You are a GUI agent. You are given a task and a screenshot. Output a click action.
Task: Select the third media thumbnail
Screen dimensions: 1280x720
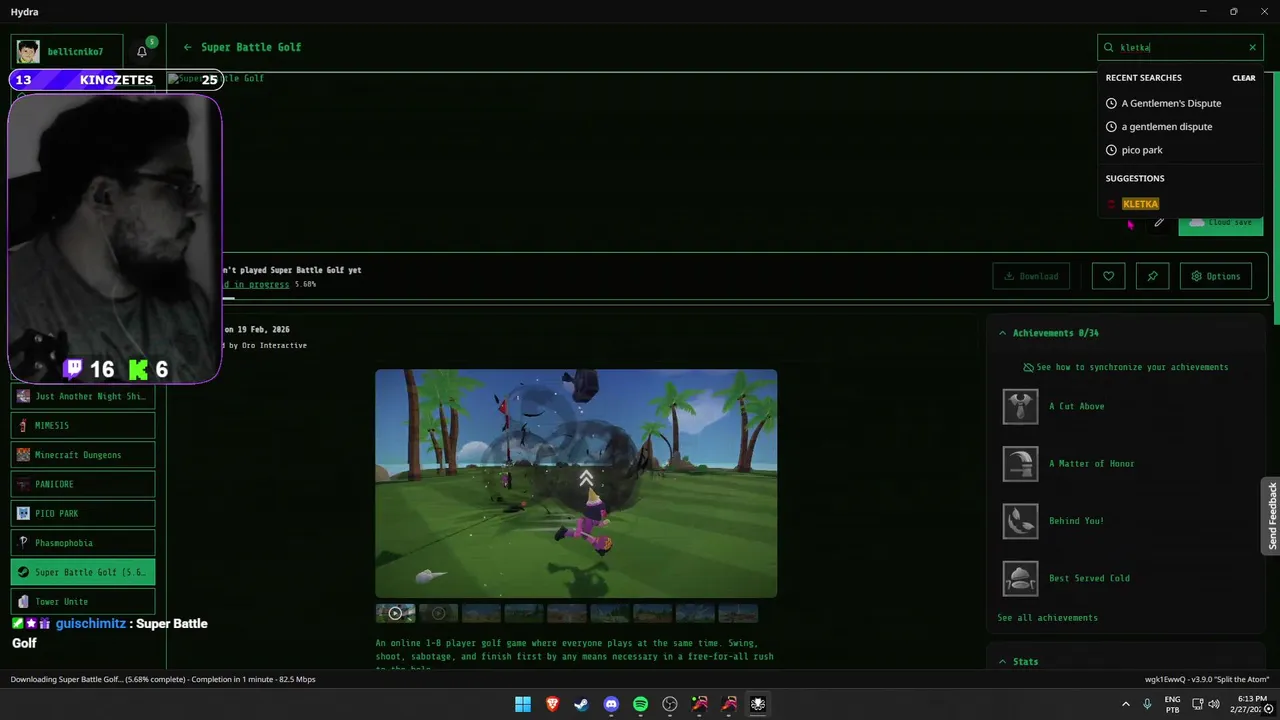click(x=481, y=613)
